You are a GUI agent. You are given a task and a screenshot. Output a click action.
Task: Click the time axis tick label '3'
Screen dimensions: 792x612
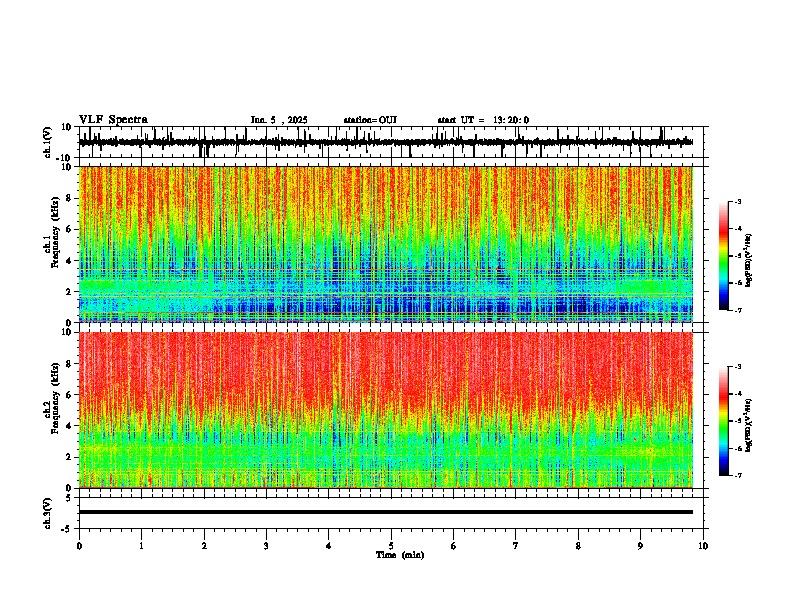266,546
